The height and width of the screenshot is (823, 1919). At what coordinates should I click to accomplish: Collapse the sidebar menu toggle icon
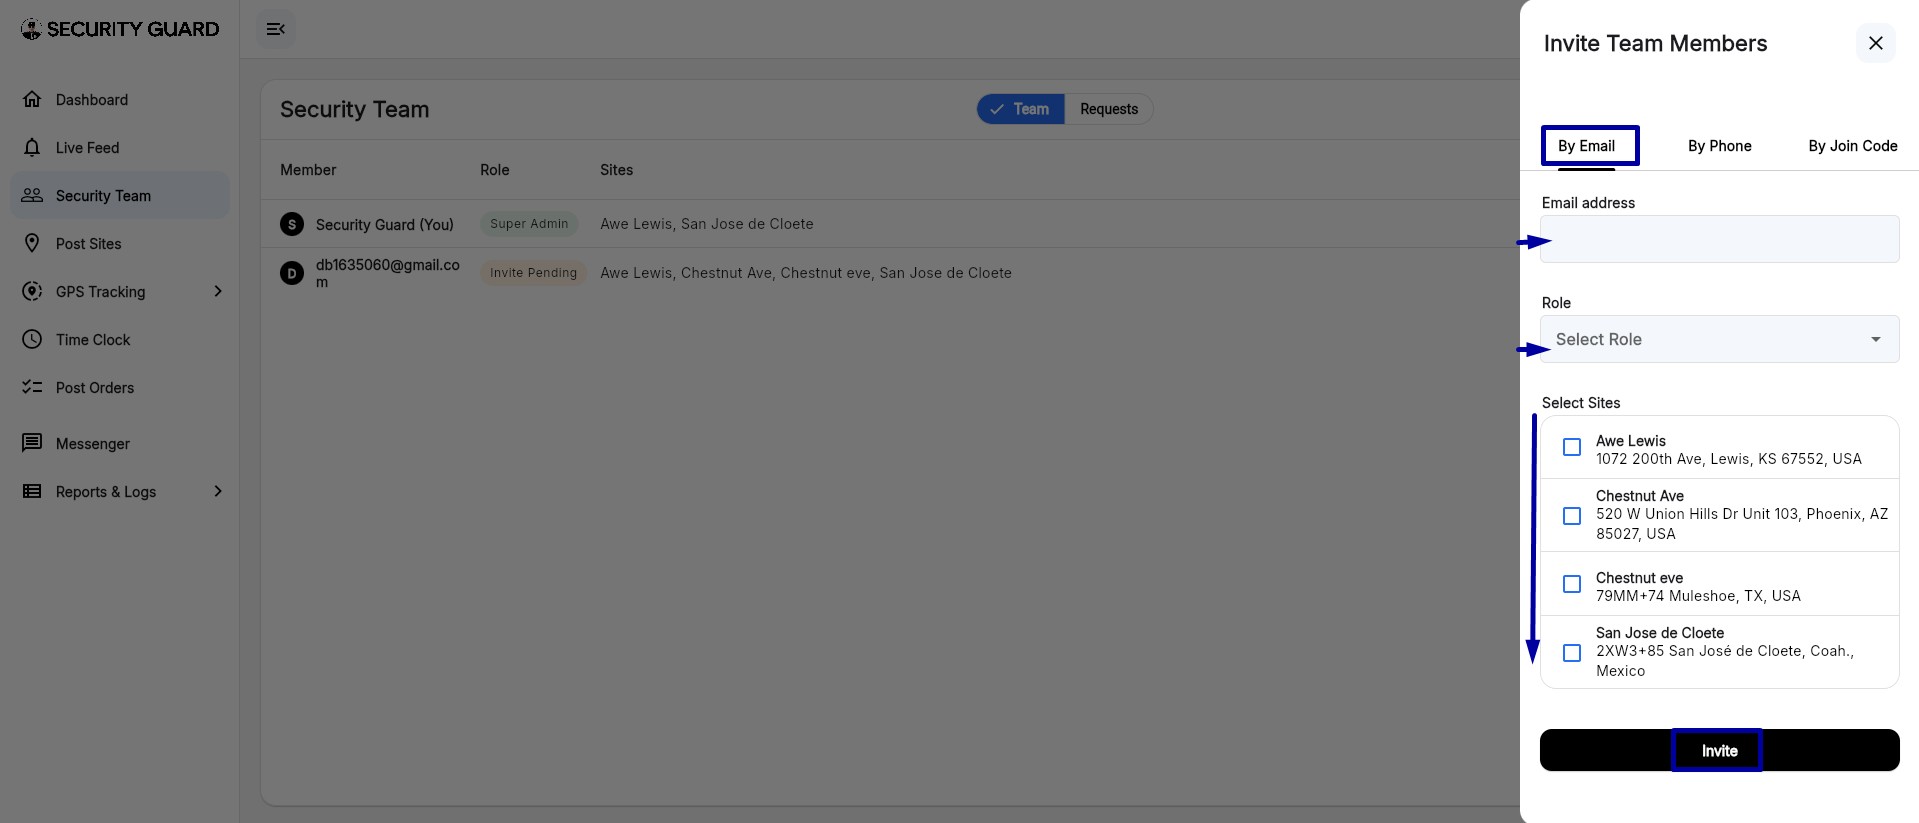click(x=276, y=29)
